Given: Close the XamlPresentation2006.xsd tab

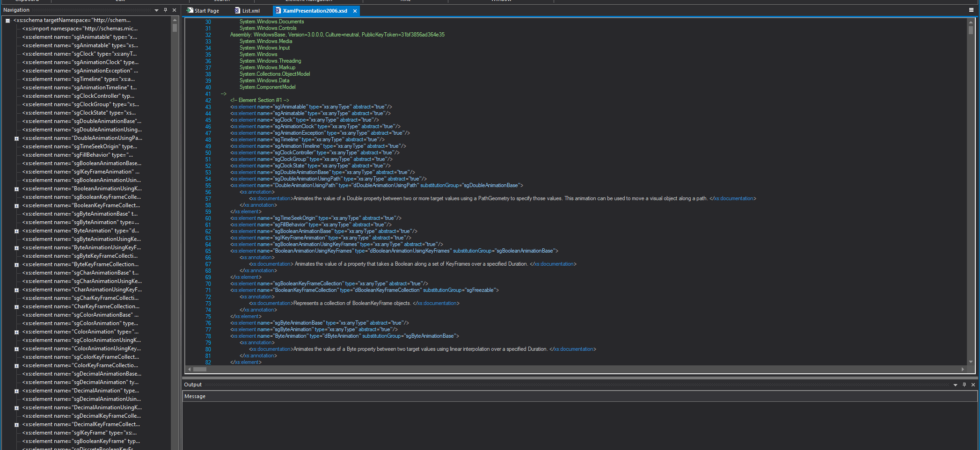Looking at the screenshot, I should (355, 11).
